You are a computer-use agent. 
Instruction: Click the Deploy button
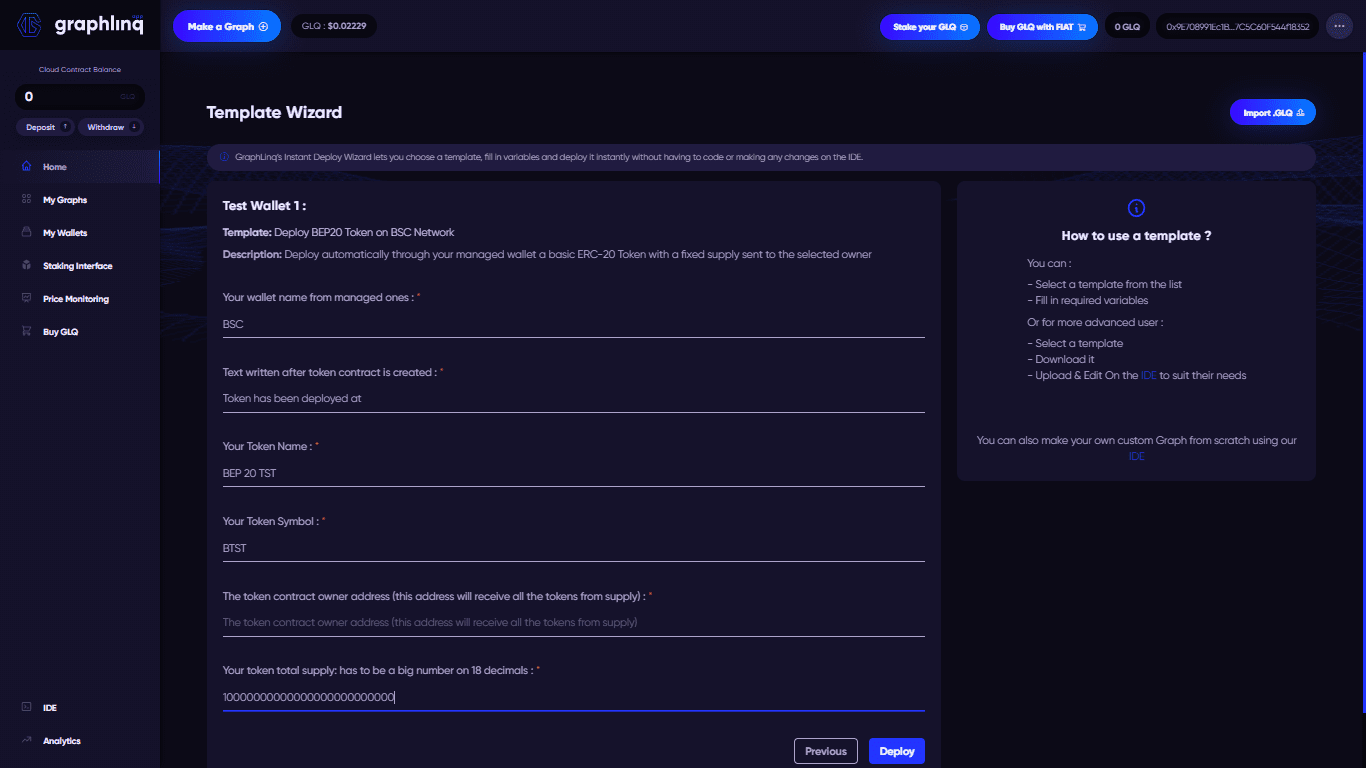[x=896, y=751]
